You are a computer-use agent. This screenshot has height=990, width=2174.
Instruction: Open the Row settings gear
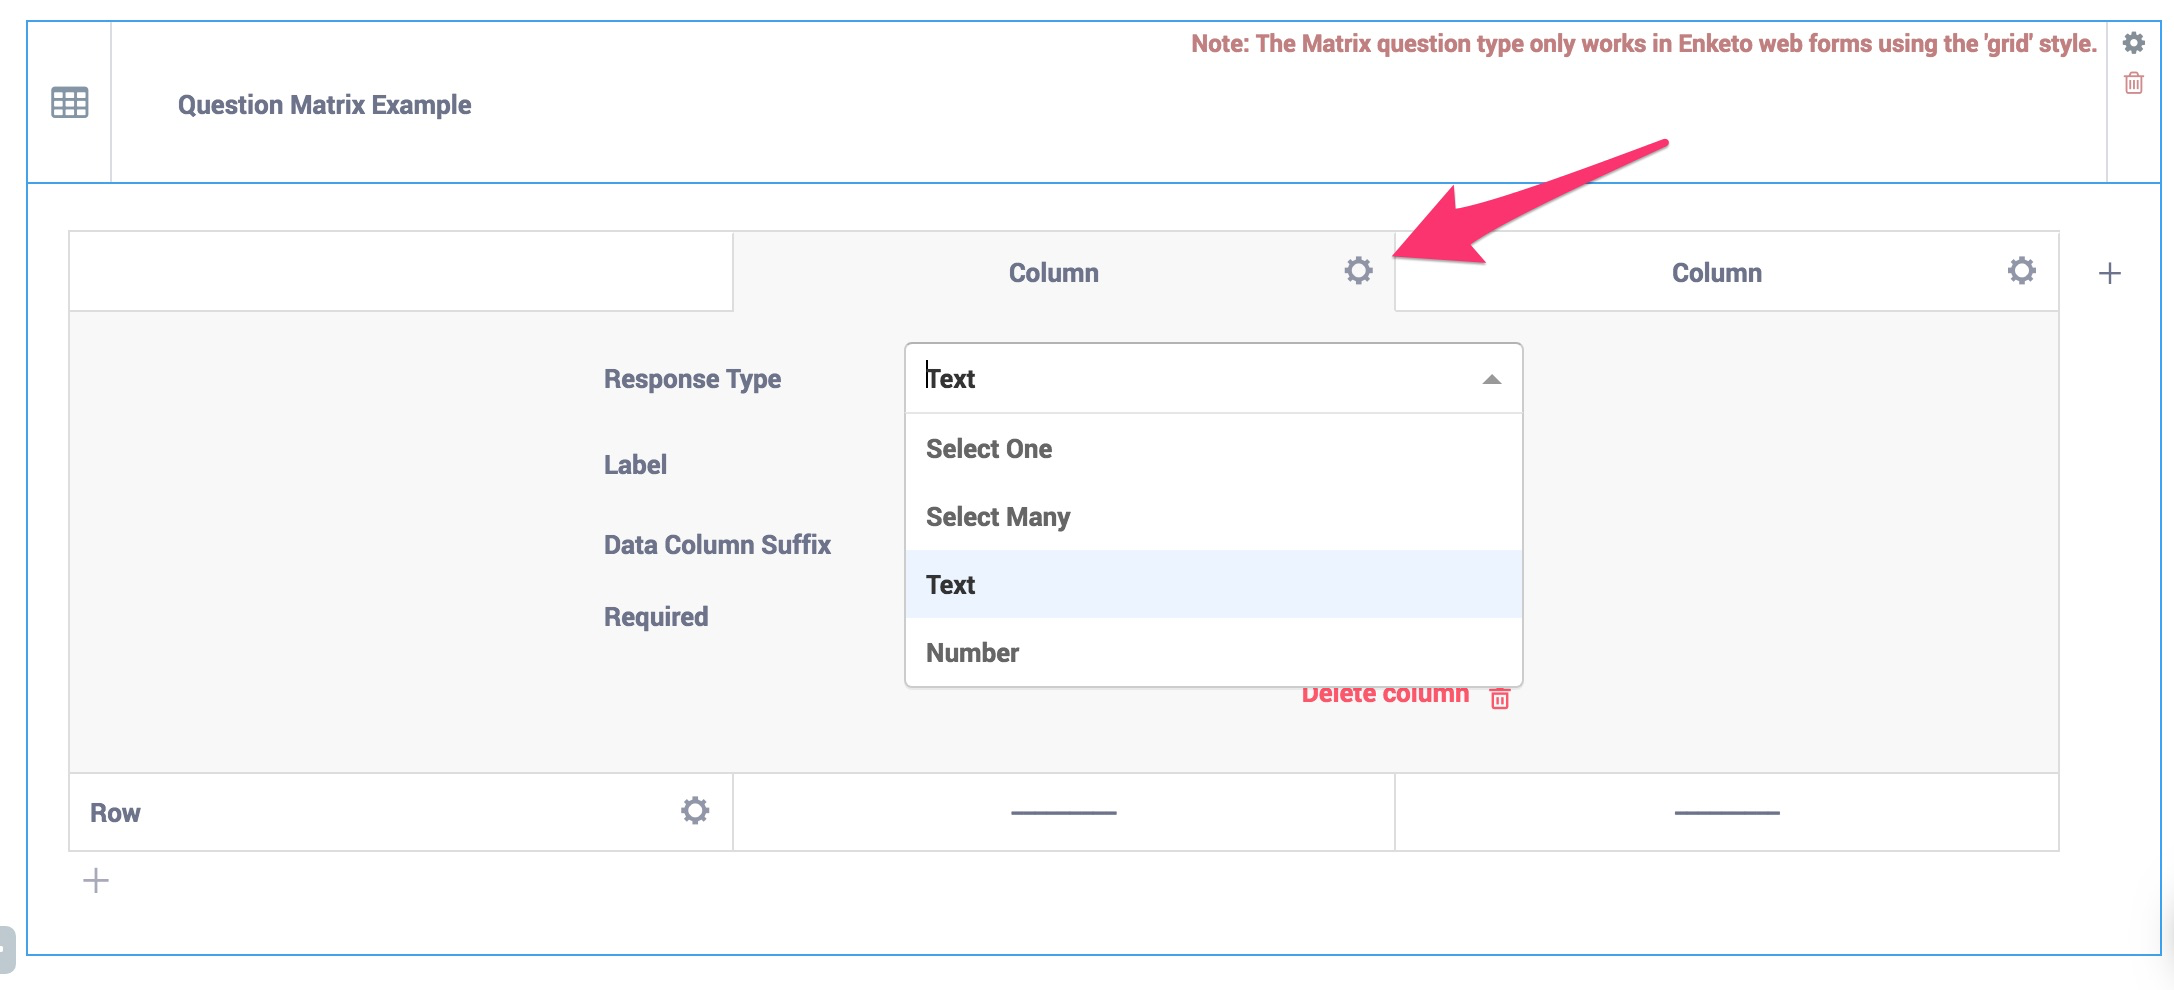click(x=695, y=810)
